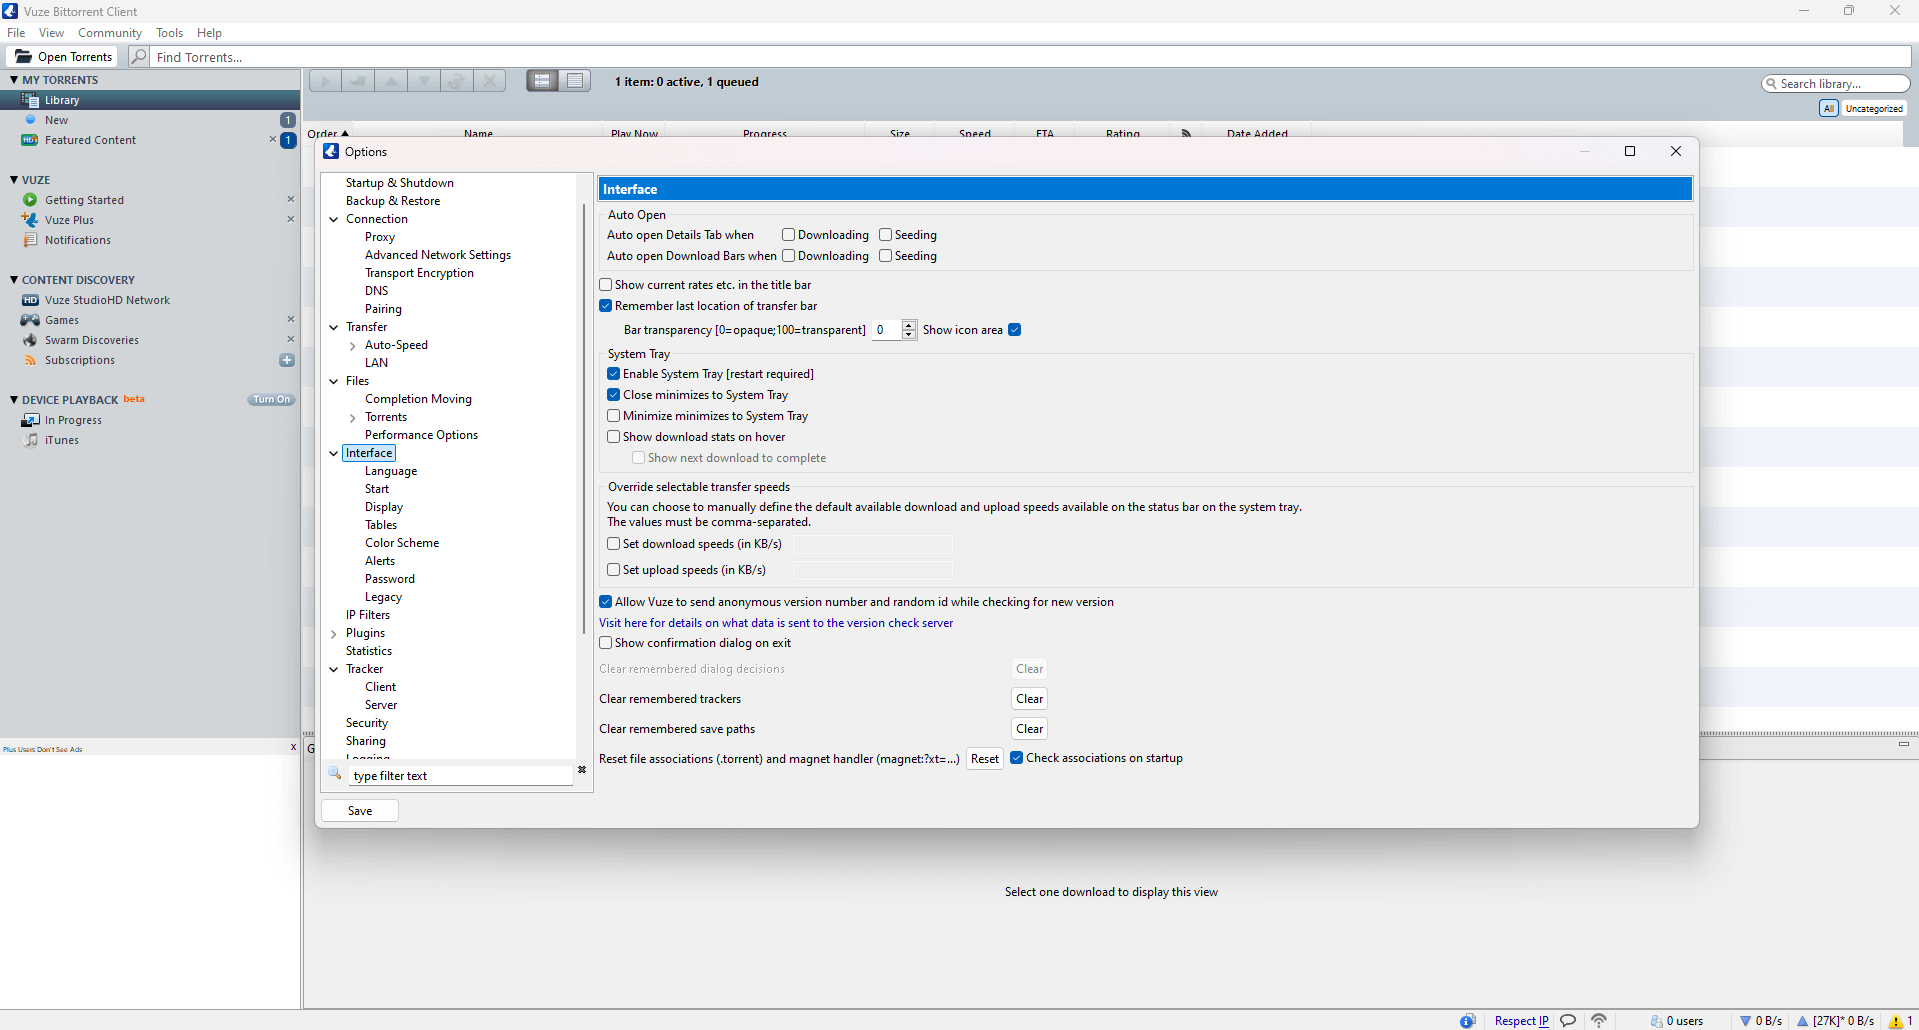This screenshot has height=1030, width=1919.
Task: Open the Help menu
Action: 209,33
